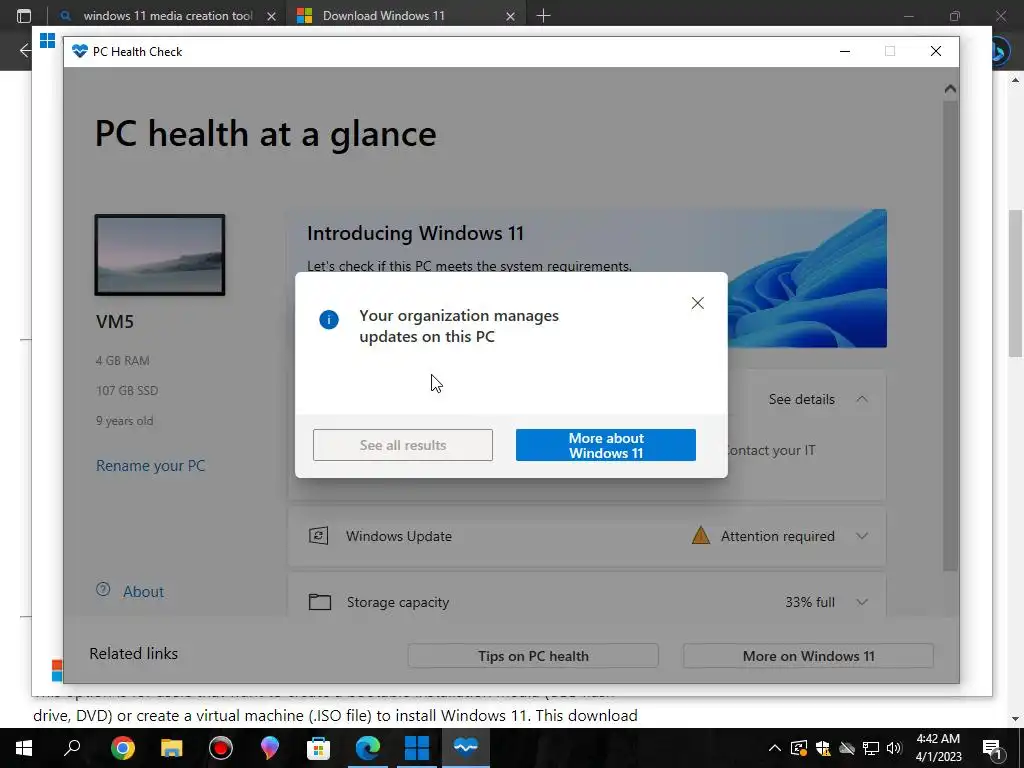Click the Storage capacity folder icon
1024x768 pixels.
pos(319,601)
